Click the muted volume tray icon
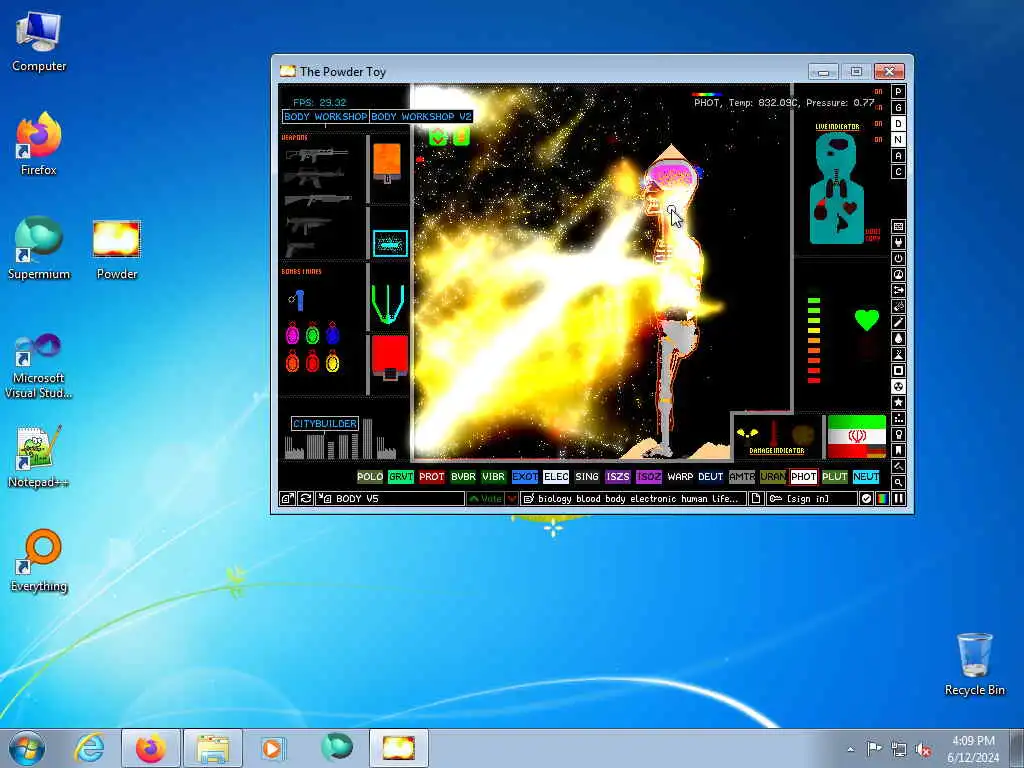 tap(923, 749)
